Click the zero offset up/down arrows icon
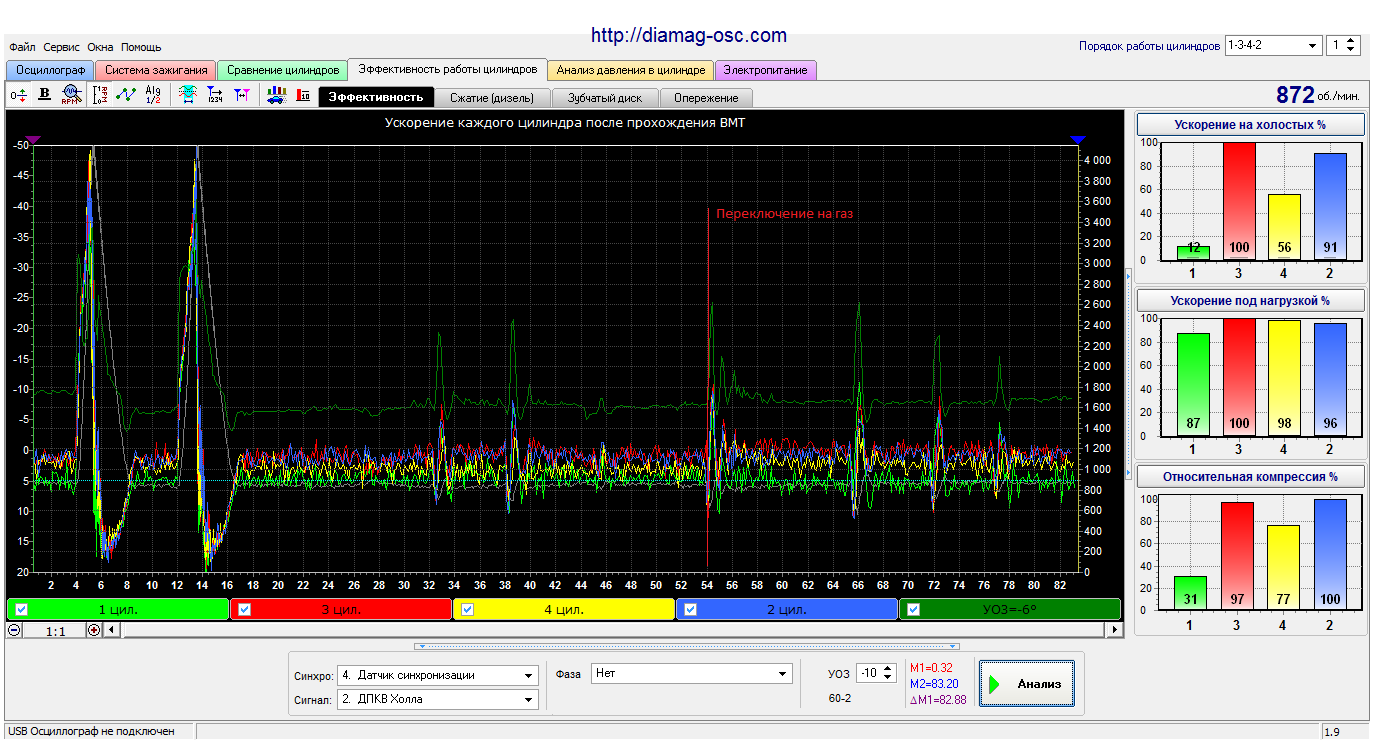Screen dimensions: 1382x744 click(19, 95)
